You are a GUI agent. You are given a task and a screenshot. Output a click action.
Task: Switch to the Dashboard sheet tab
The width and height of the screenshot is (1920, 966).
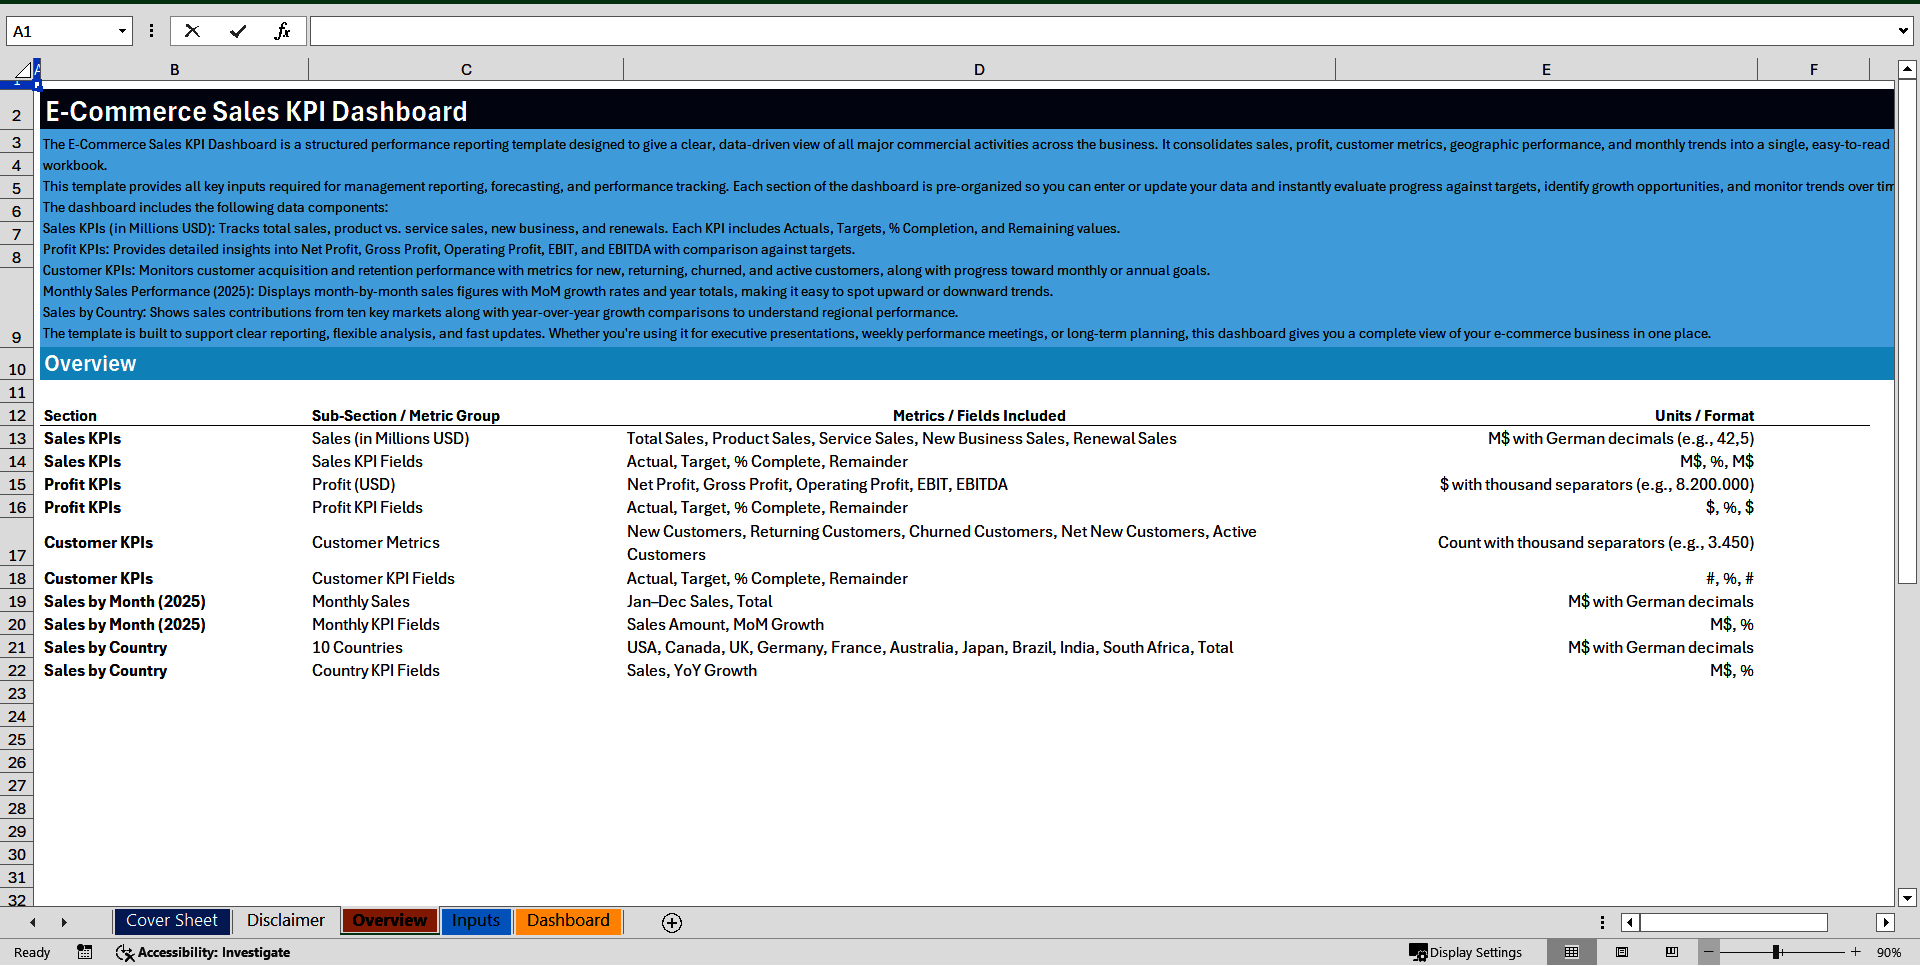point(568,920)
